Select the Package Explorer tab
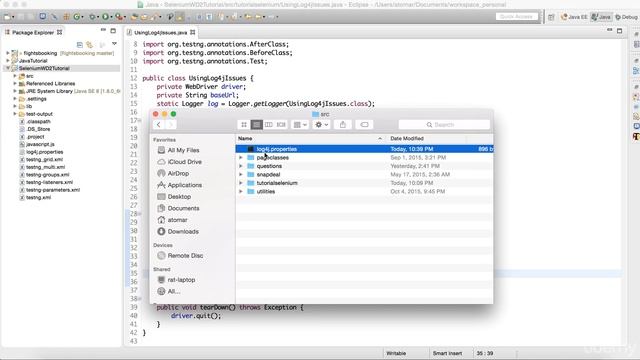 click(x=33, y=32)
